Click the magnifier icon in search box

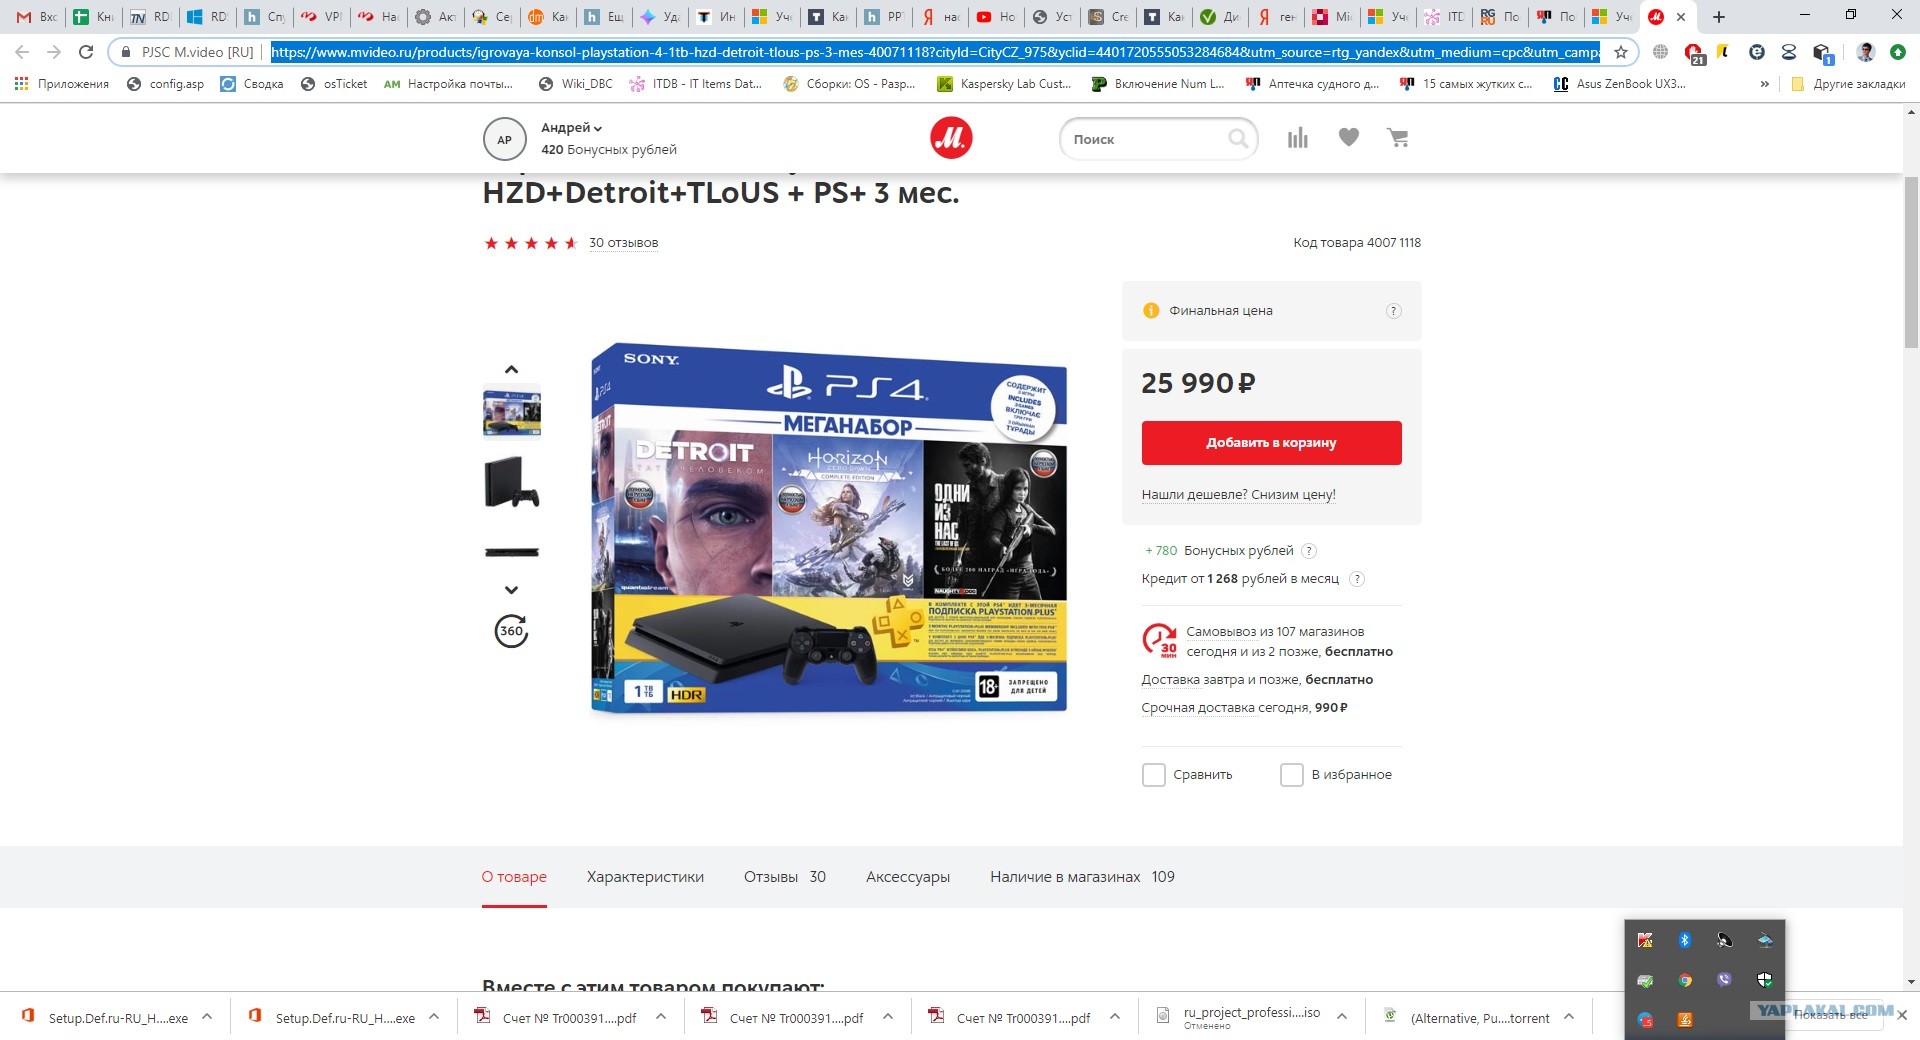coord(1238,139)
